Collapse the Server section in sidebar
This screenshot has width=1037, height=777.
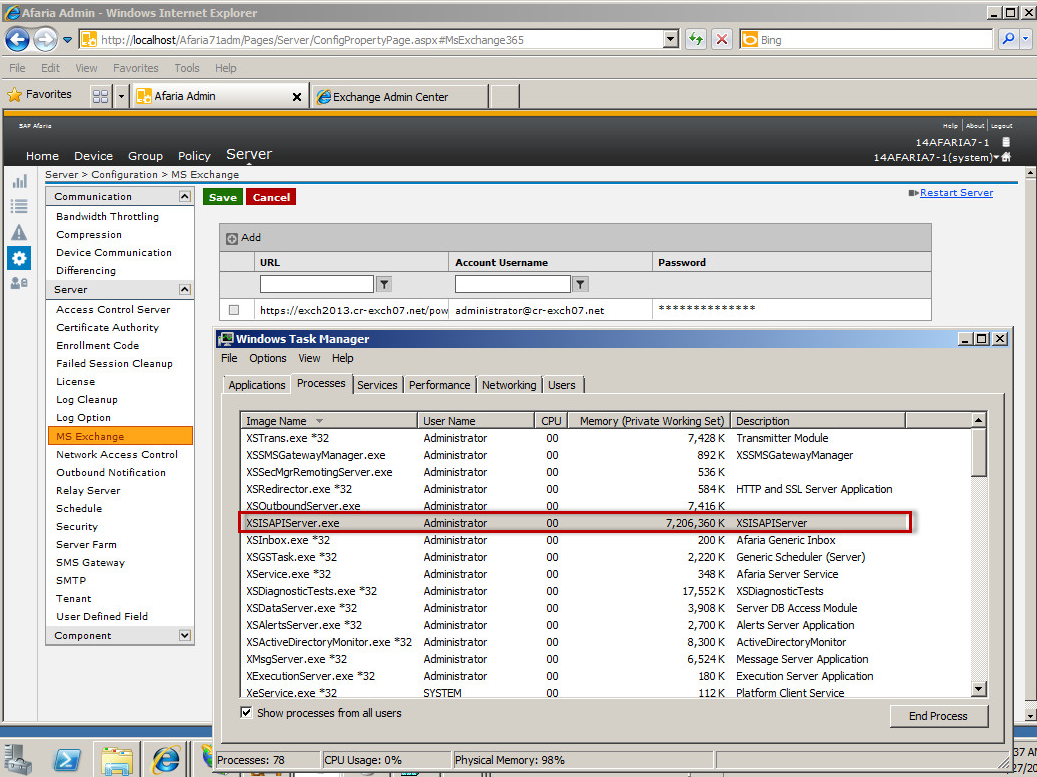(x=185, y=290)
